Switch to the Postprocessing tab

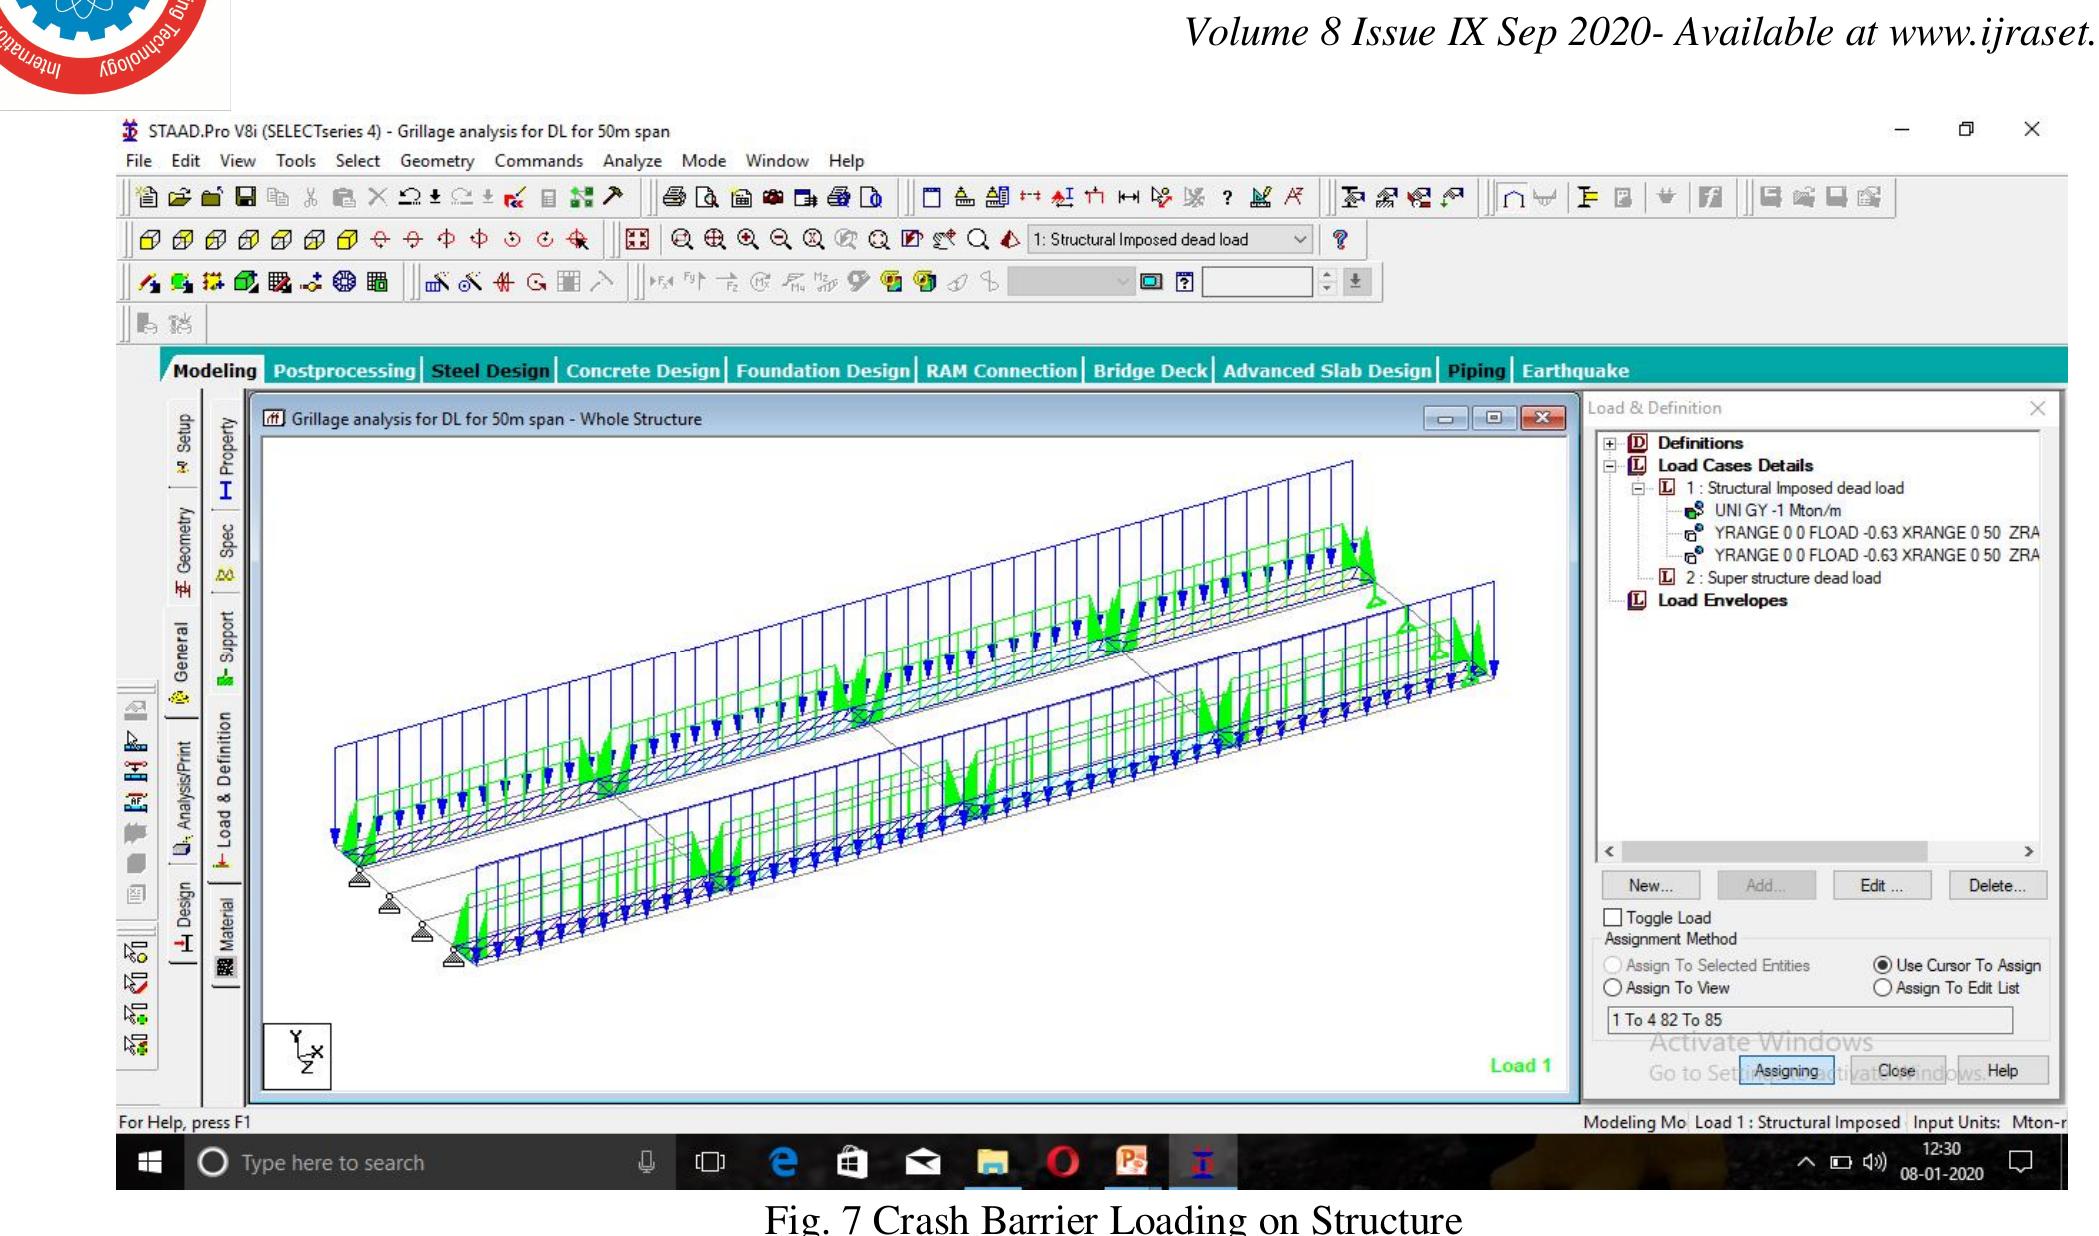click(345, 370)
